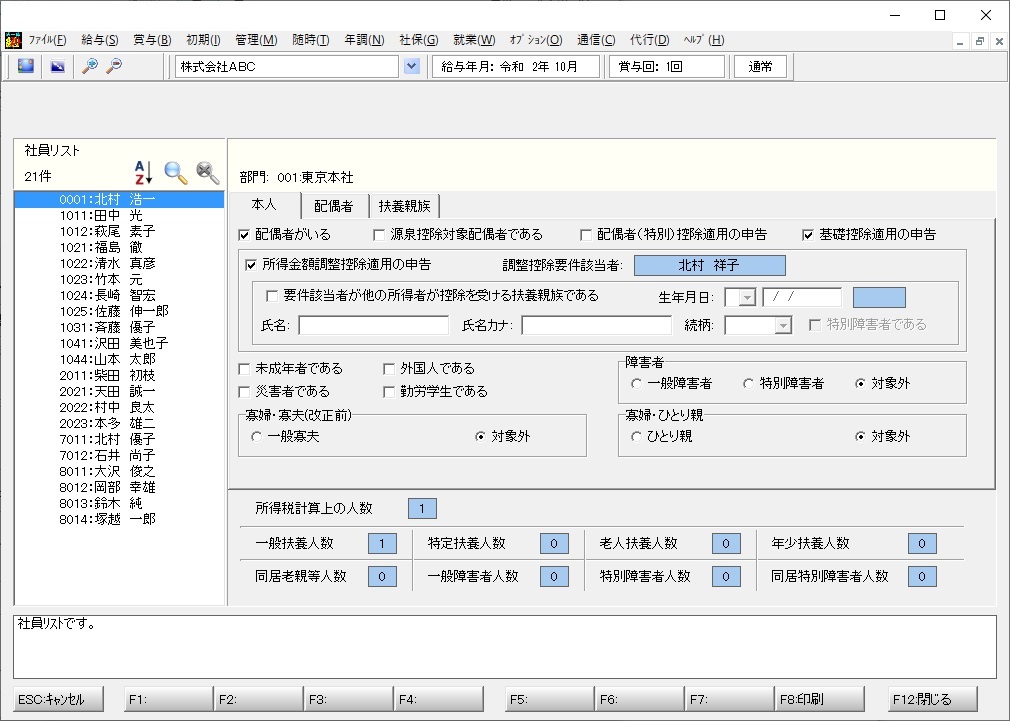Click the application logo icon in menu bar
The height and width of the screenshot is (721, 1010).
click(x=13, y=40)
